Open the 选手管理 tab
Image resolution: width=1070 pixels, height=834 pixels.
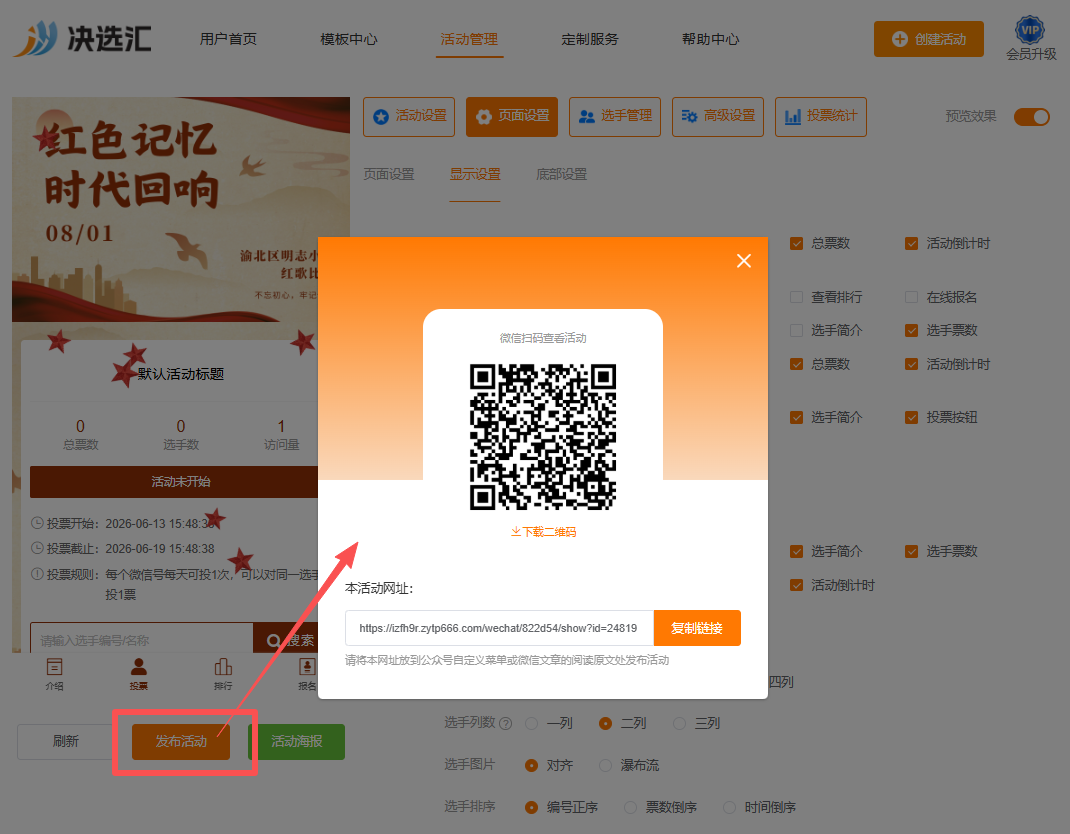615,117
